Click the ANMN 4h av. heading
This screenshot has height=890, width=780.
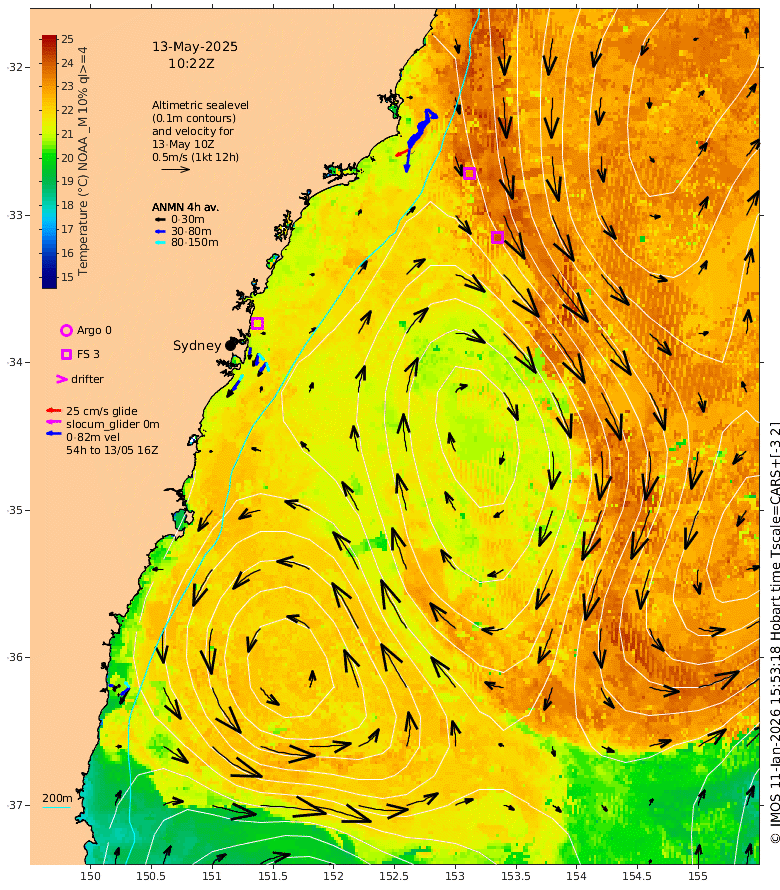pos(185,207)
